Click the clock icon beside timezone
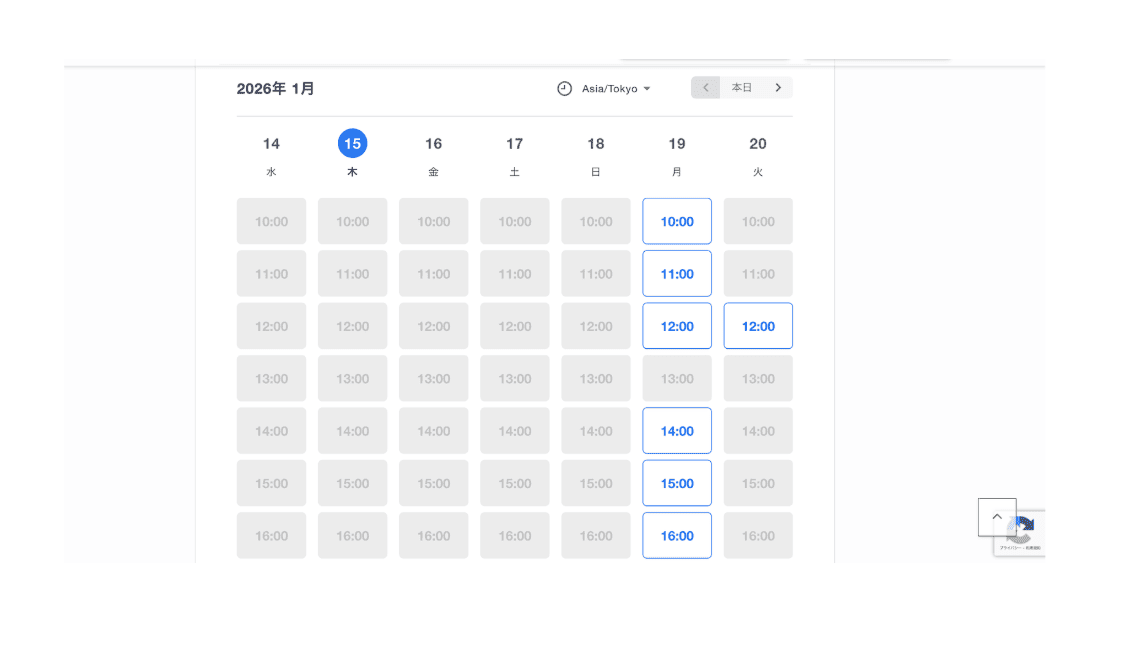Viewport: 1136px width, 672px height. [x=564, y=89]
